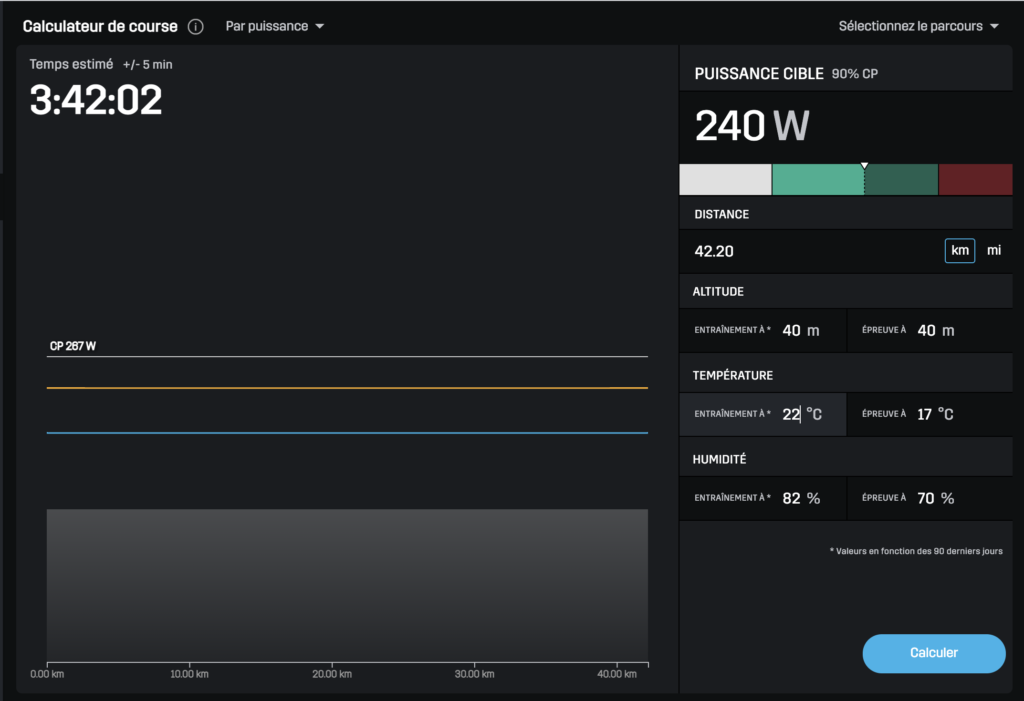Click the blue line in chart
1024x701 pixels.
click(x=347, y=432)
